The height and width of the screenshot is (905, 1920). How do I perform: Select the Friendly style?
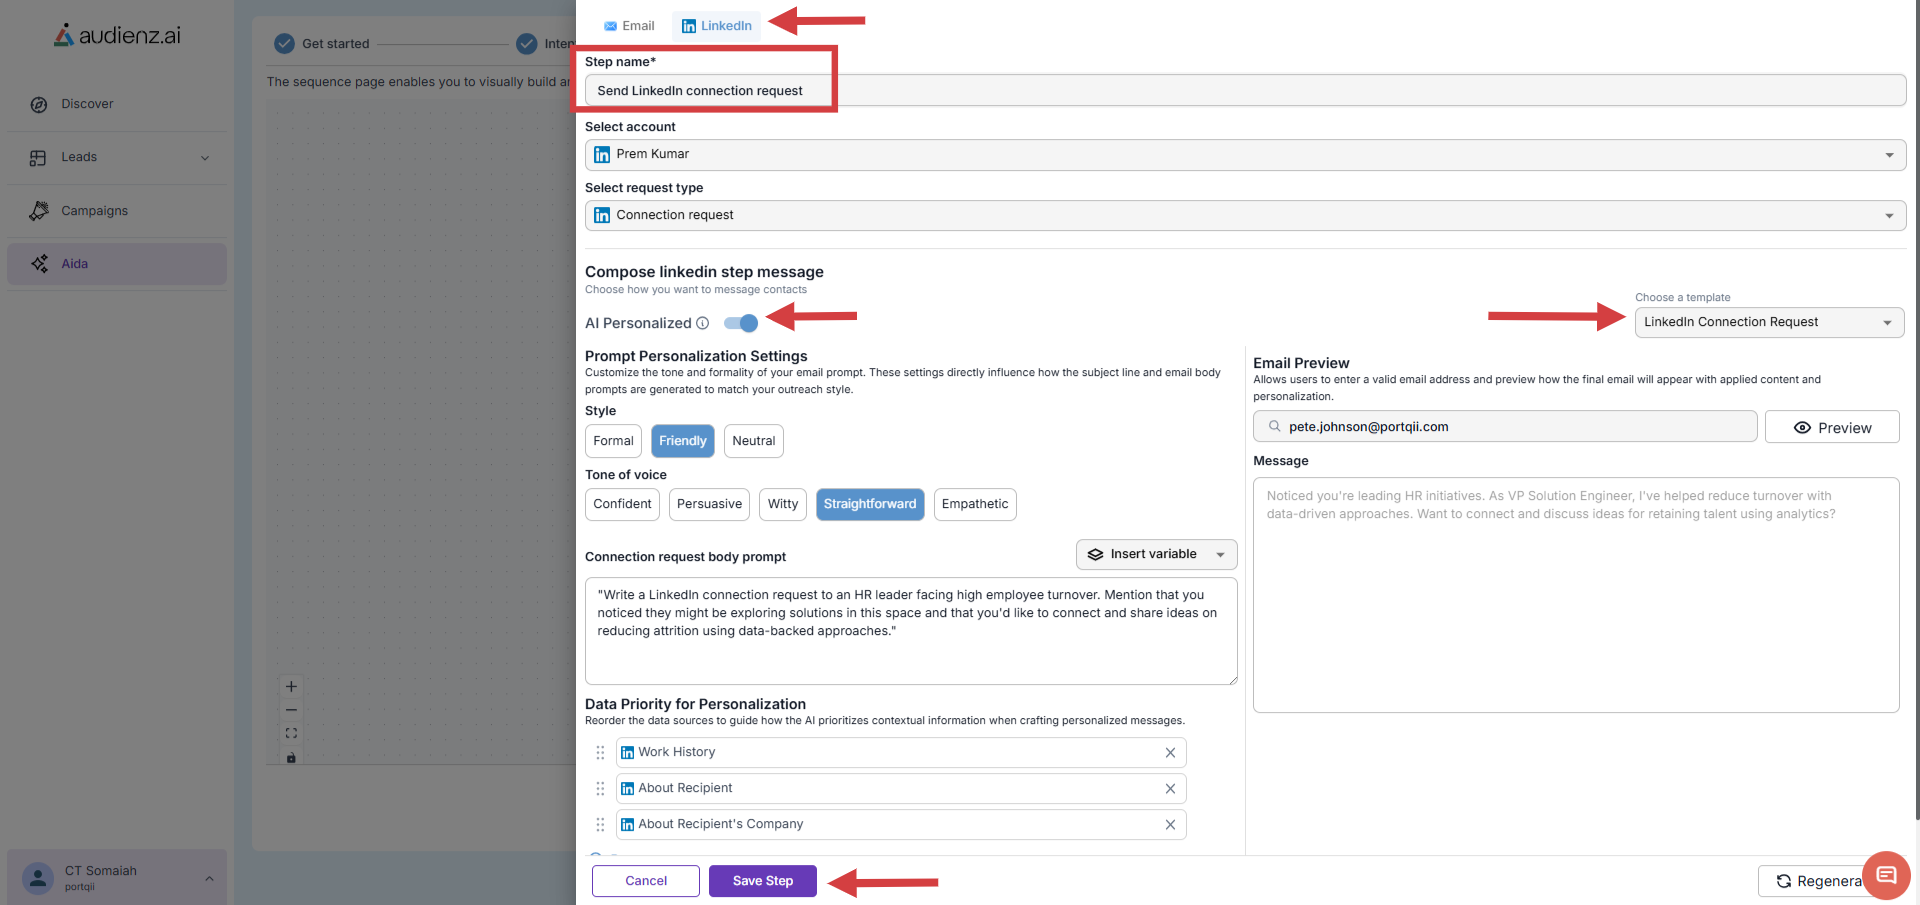coord(683,441)
